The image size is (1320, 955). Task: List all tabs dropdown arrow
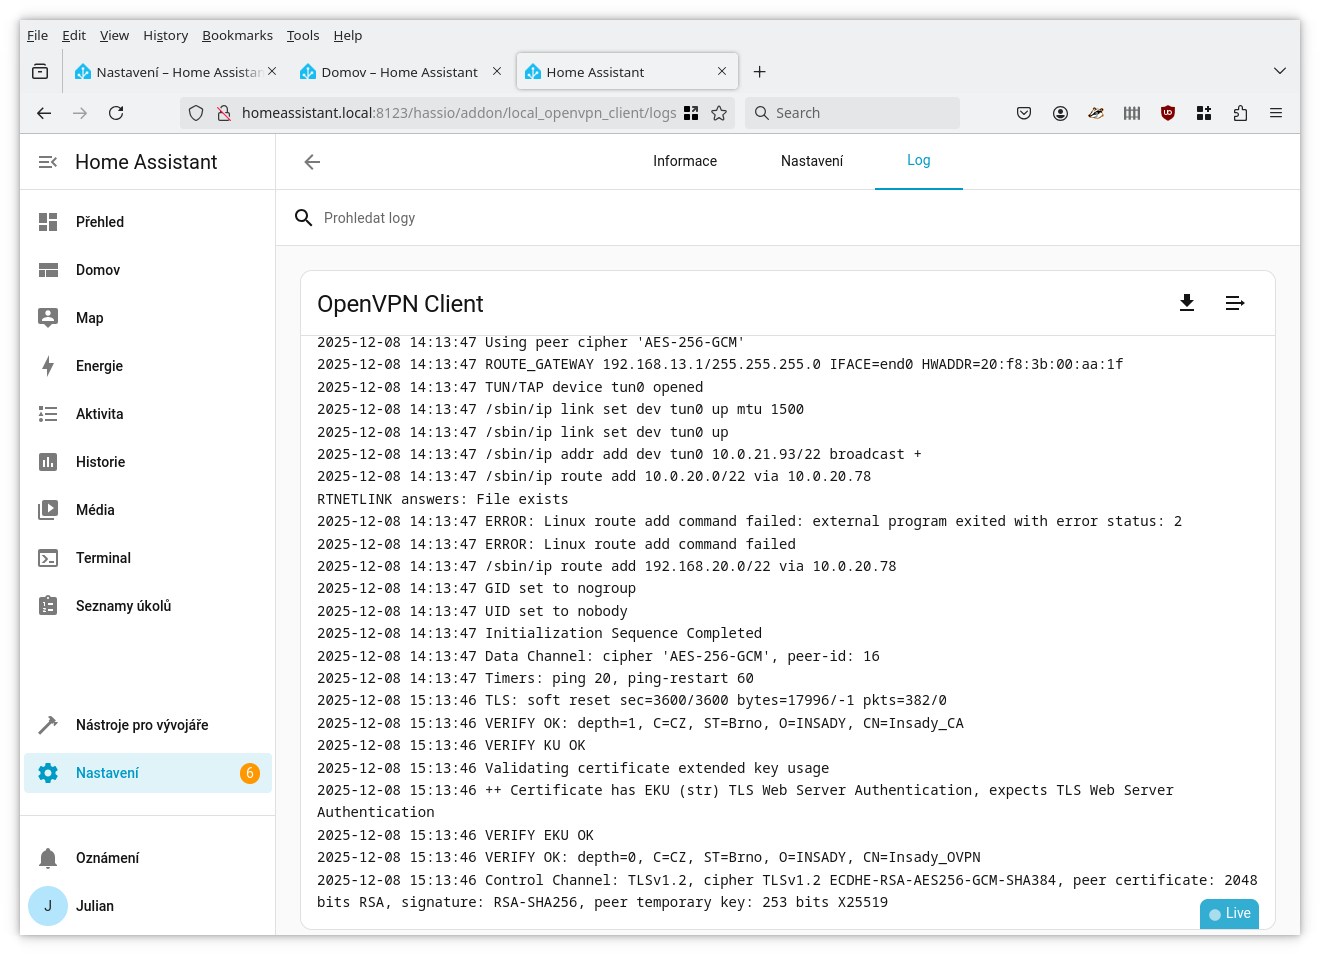[x=1280, y=71]
